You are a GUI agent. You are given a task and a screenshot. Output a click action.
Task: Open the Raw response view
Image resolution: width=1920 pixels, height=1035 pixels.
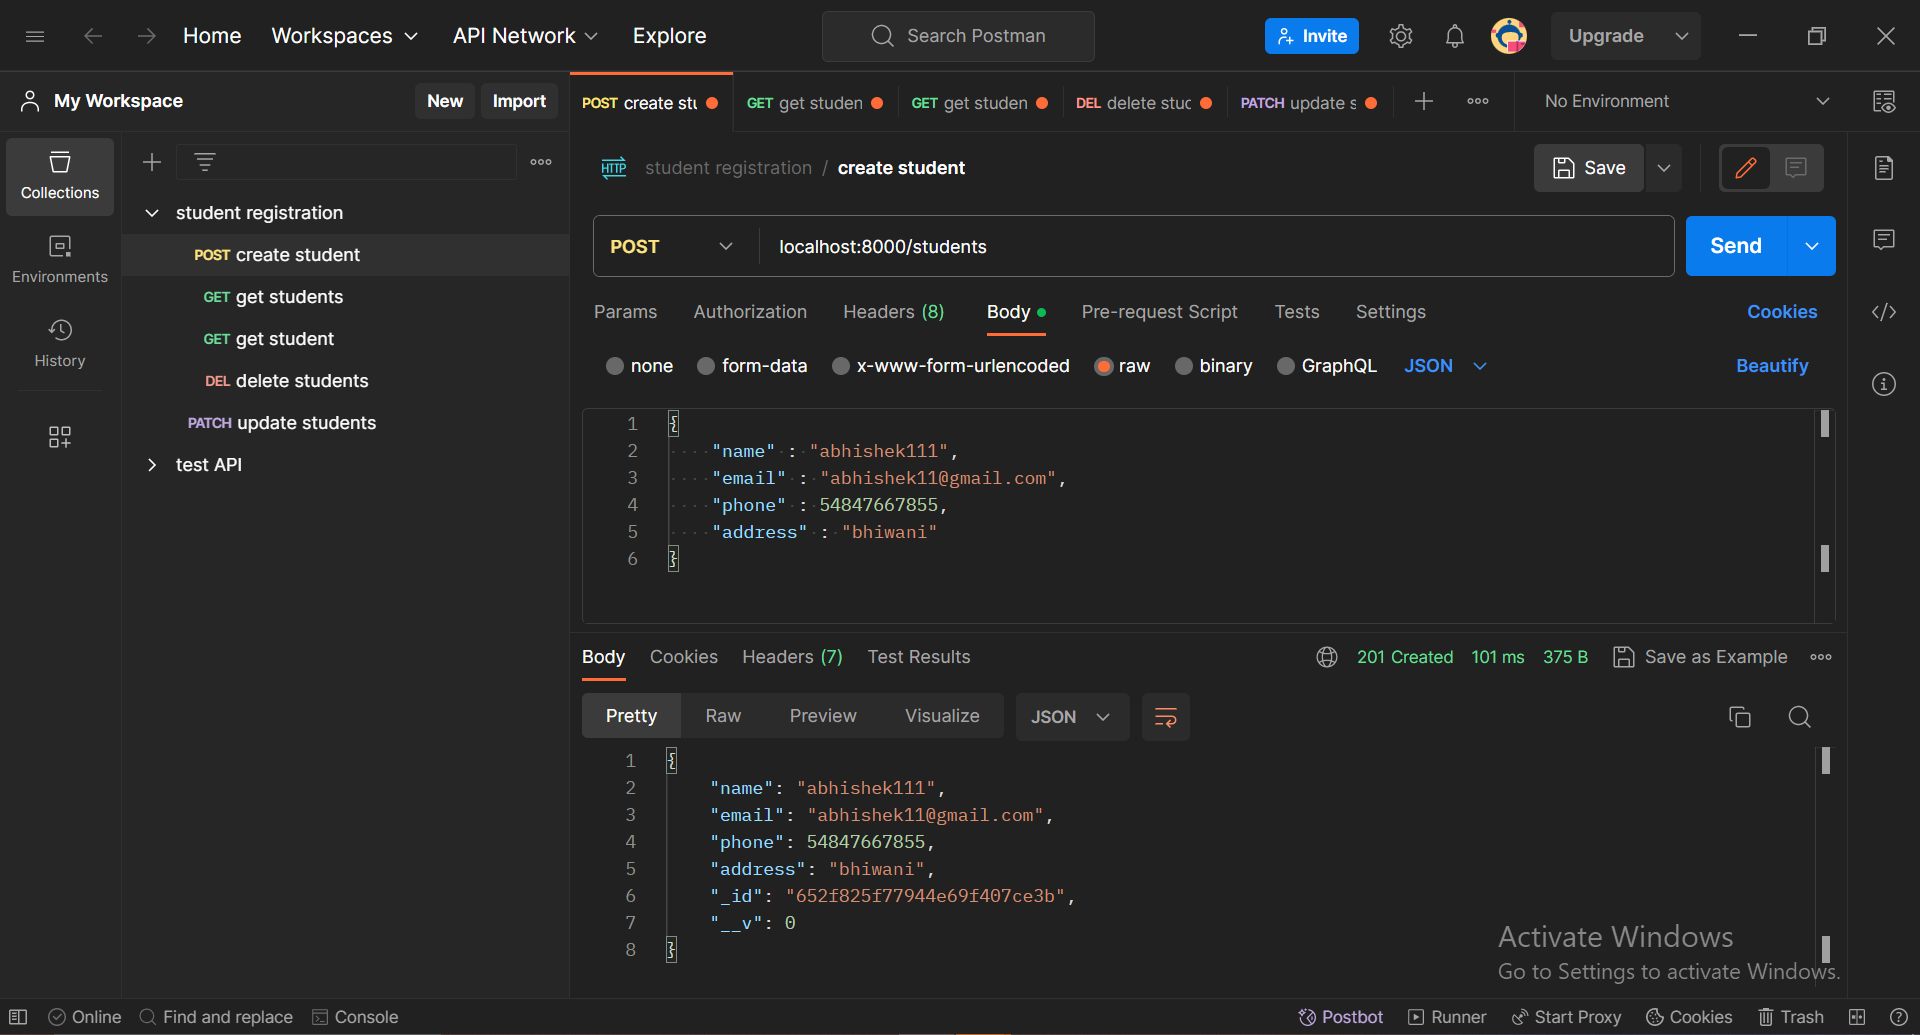coord(722,715)
